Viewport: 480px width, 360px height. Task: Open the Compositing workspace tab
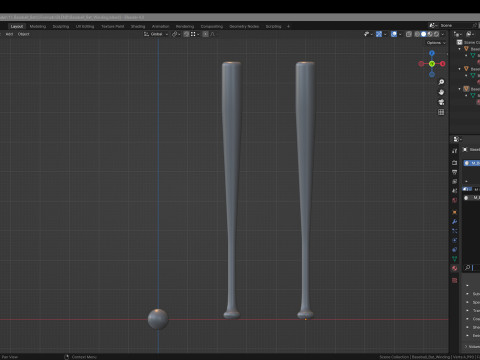[x=212, y=26]
